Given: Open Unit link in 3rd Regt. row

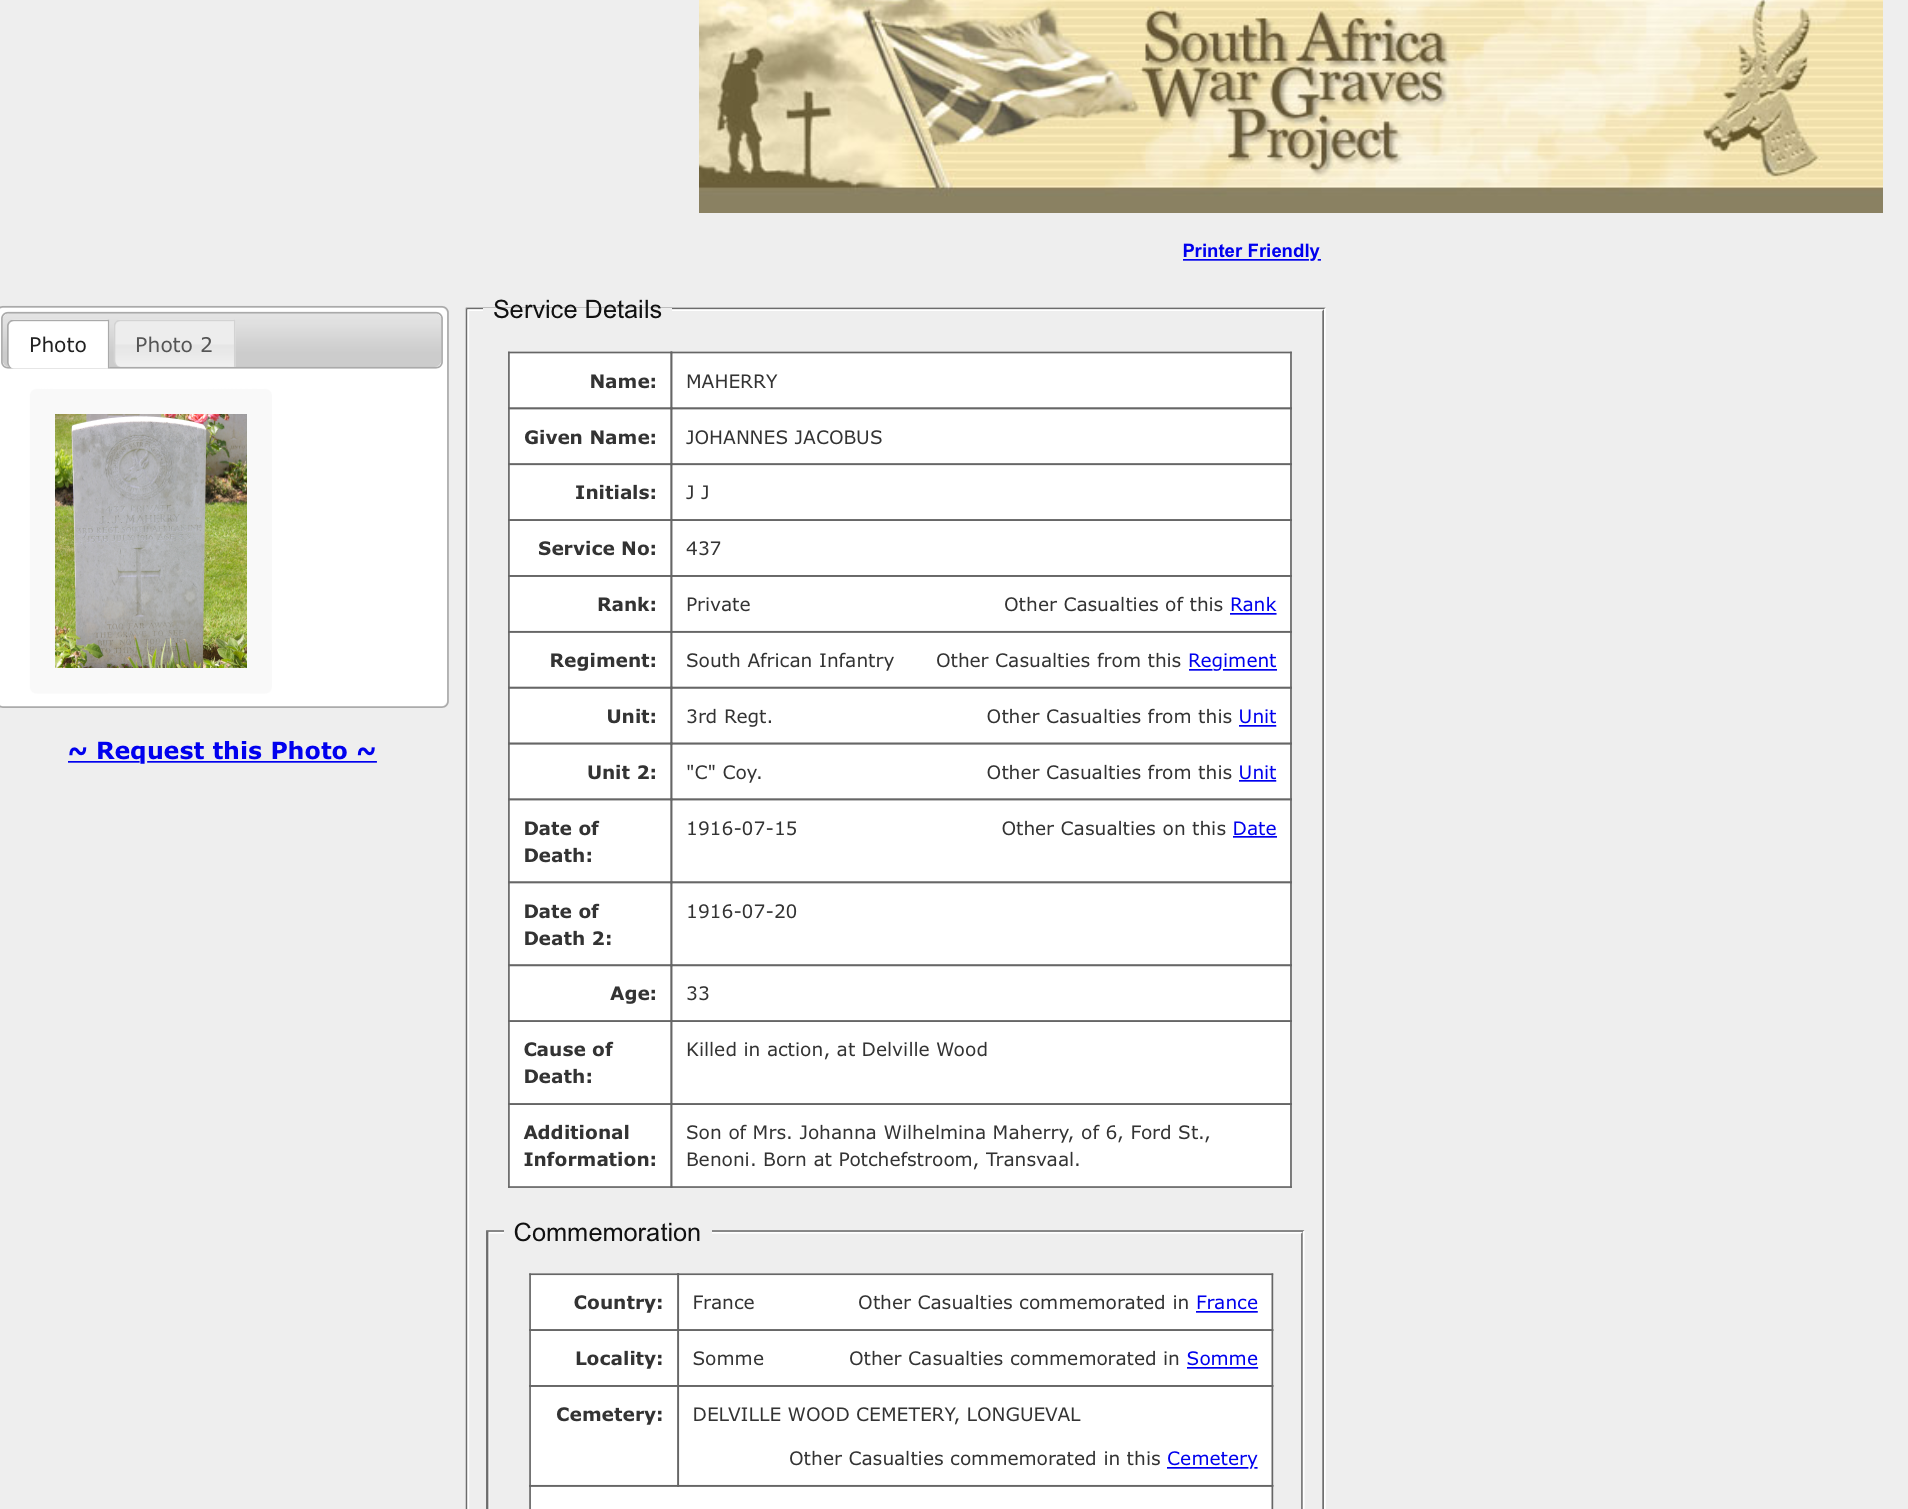Looking at the screenshot, I should pyautogui.click(x=1256, y=717).
